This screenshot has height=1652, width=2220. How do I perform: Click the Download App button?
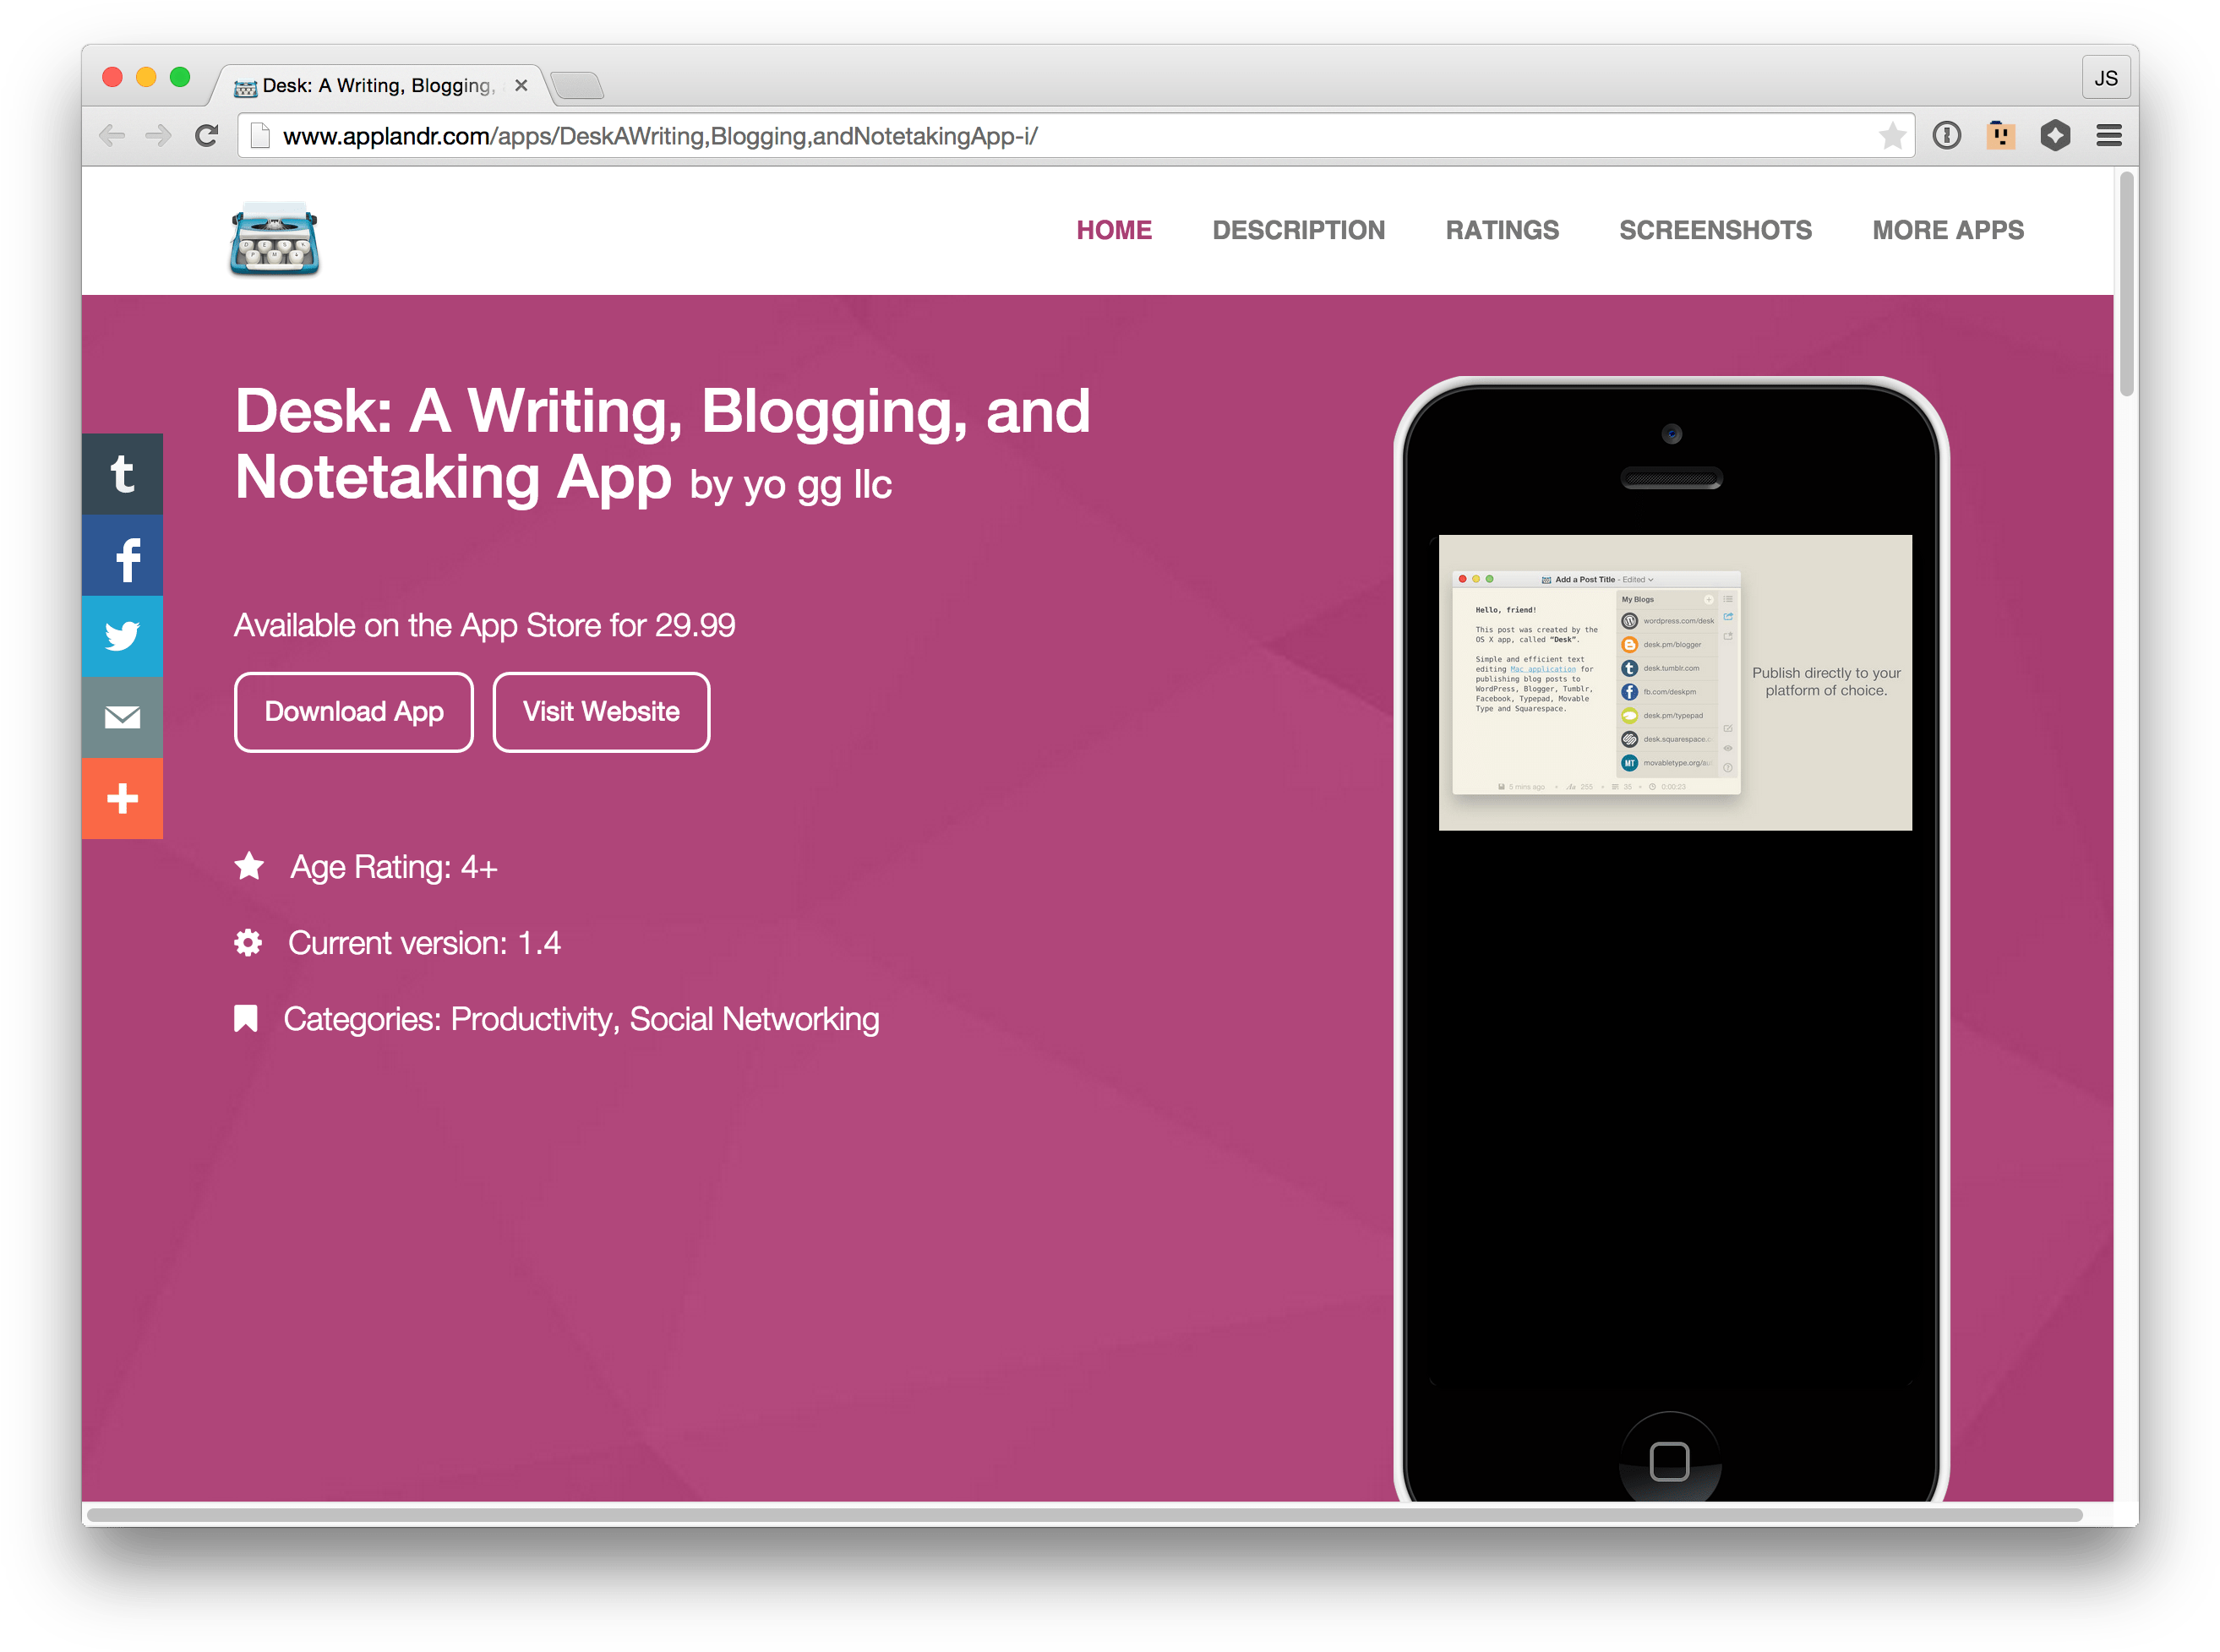point(354,712)
